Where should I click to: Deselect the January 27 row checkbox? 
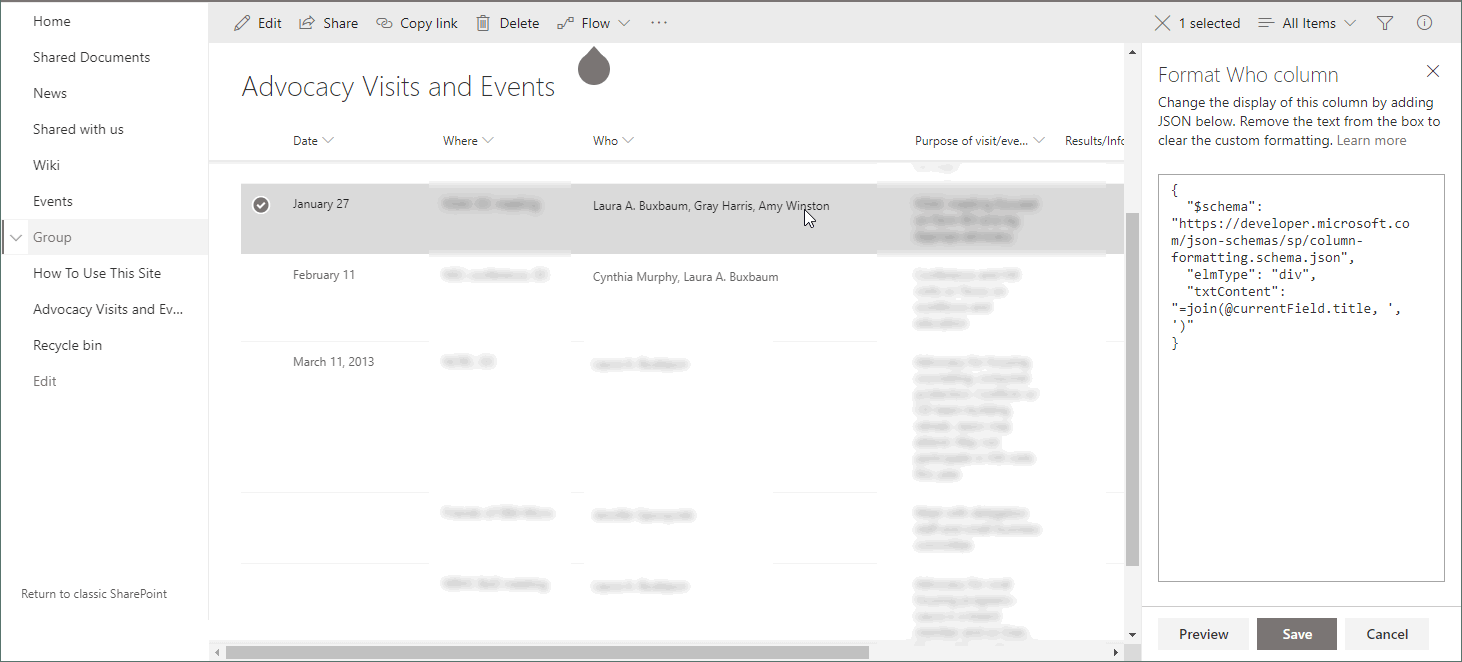[261, 205]
